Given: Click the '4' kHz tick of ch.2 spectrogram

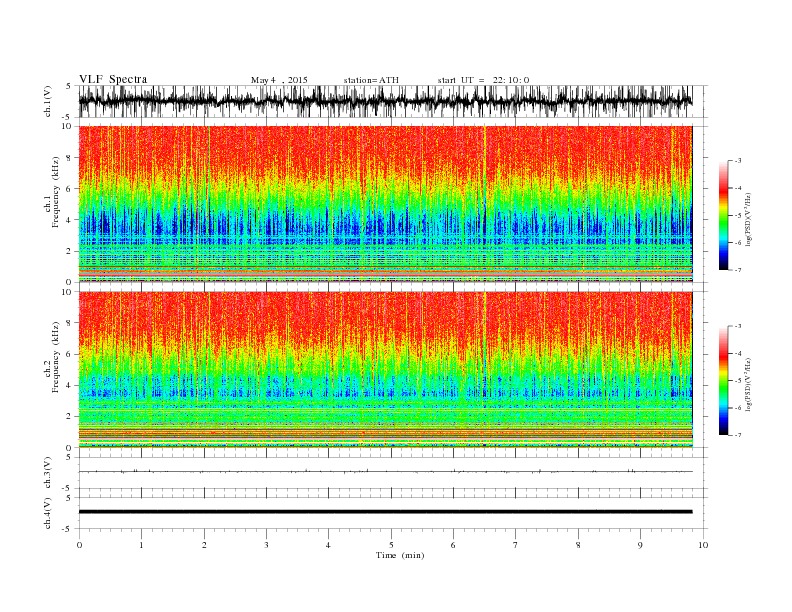Looking at the screenshot, I should tap(70, 385).
